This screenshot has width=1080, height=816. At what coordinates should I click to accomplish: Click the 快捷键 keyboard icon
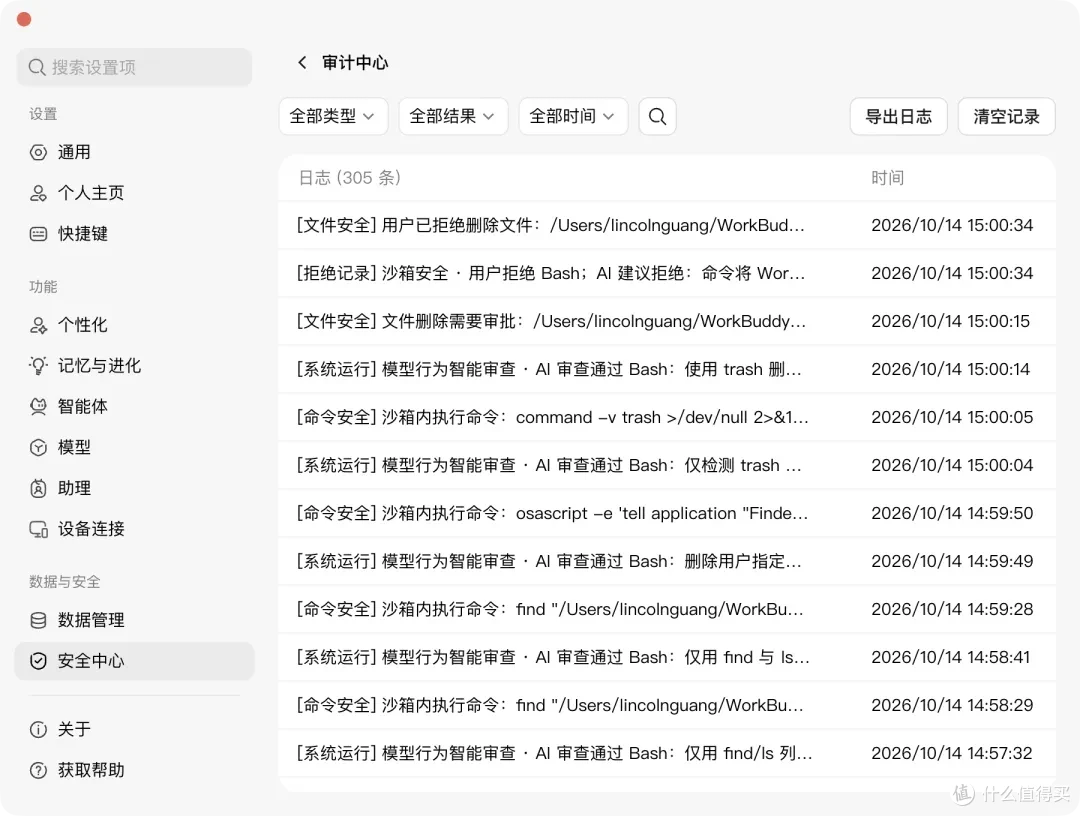(39, 234)
